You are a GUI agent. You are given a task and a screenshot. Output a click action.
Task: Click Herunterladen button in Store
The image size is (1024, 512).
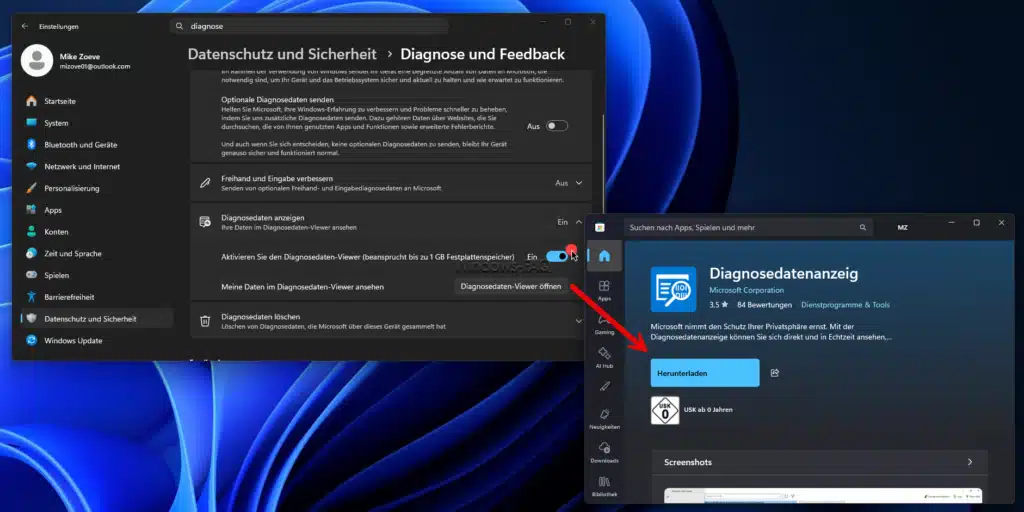click(705, 373)
